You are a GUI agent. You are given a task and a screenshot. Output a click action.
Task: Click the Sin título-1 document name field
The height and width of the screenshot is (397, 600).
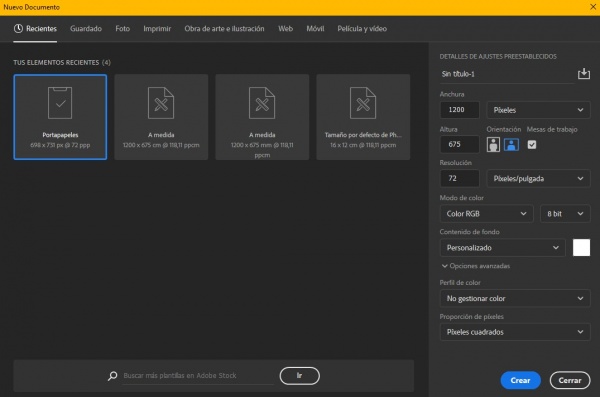point(507,74)
